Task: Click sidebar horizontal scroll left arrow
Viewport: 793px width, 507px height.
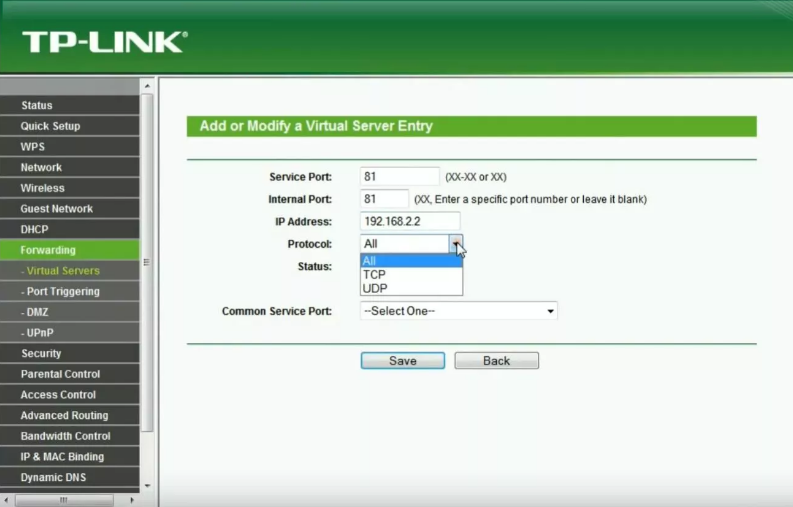Action: [x=6, y=500]
